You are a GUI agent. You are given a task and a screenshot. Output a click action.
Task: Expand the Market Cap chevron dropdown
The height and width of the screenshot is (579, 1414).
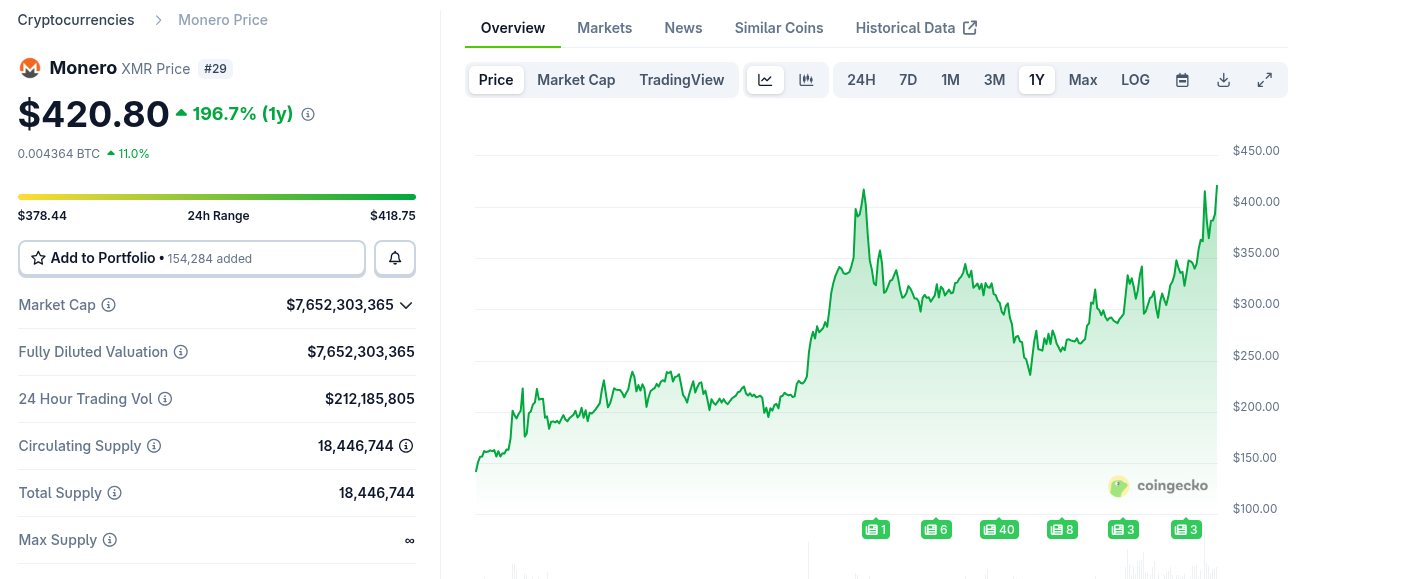tap(406, 305)
